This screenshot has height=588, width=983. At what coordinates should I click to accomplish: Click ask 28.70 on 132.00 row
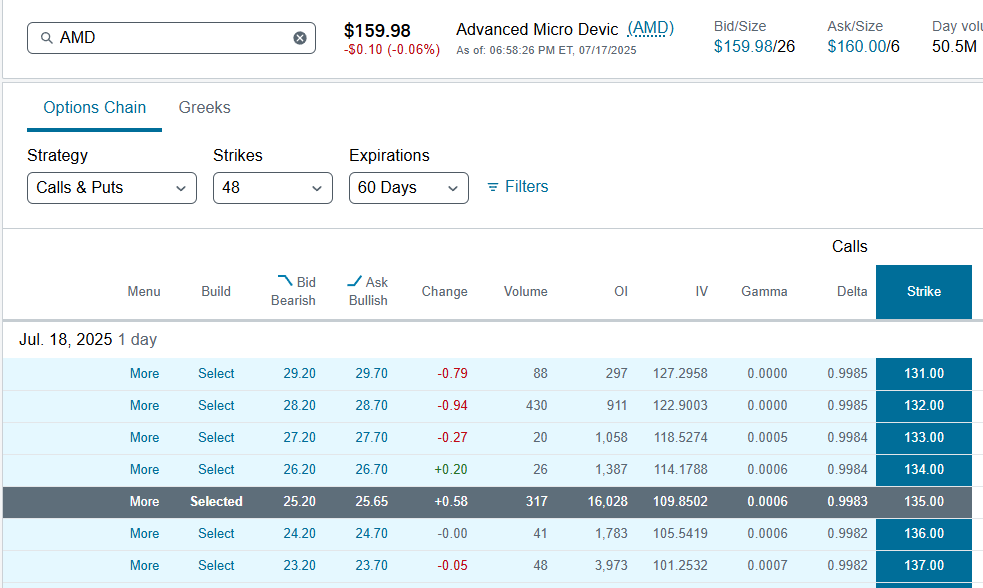372,406
